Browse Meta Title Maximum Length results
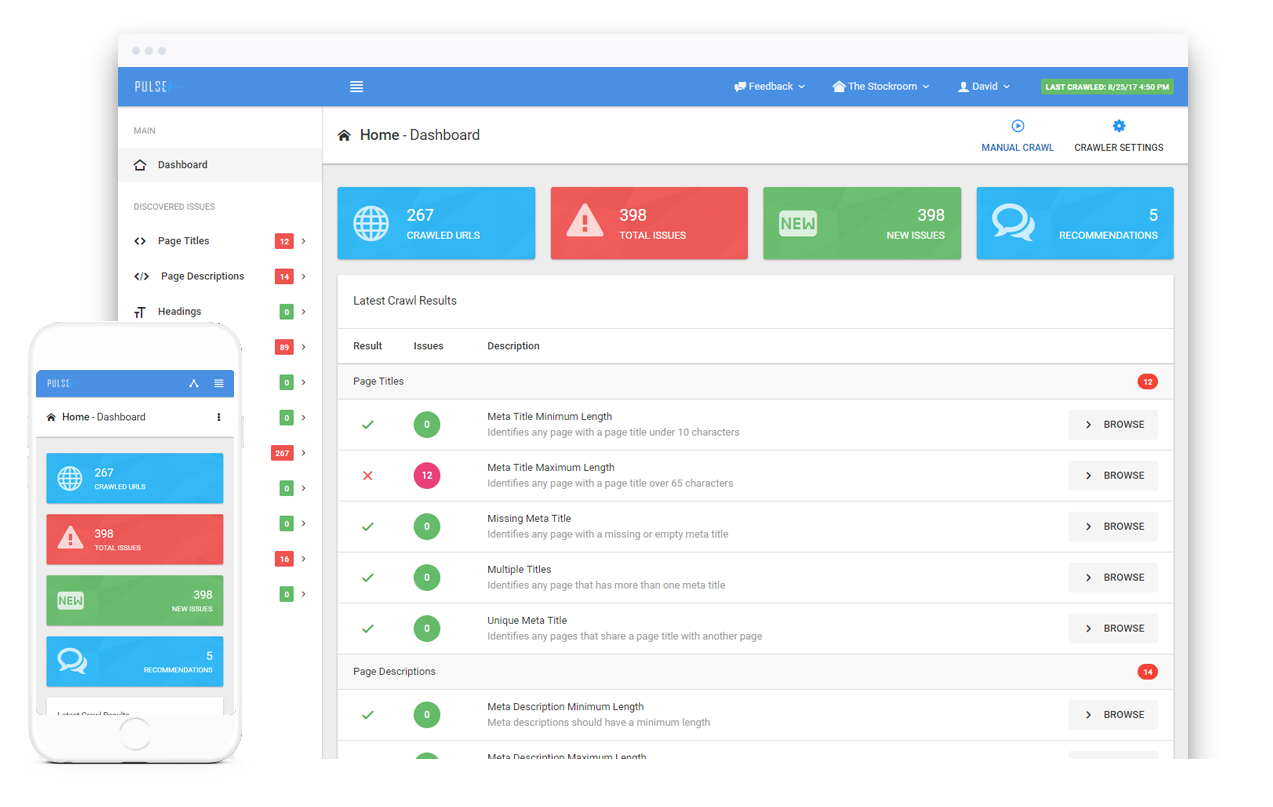Screen dimensions: 1273x807 (x=1113, y=476)
